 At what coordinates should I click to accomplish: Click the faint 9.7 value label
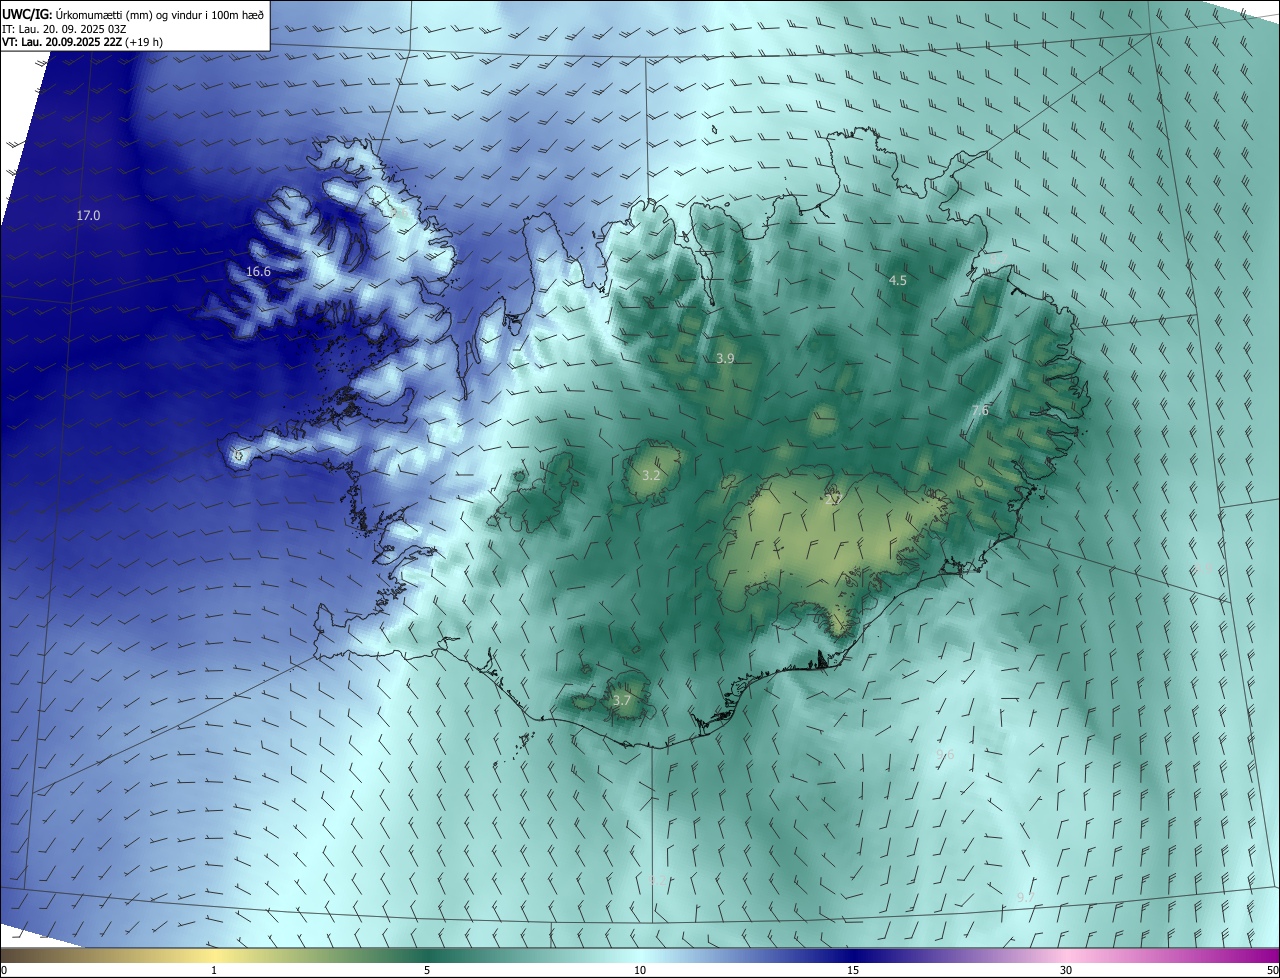point(1025,898)
